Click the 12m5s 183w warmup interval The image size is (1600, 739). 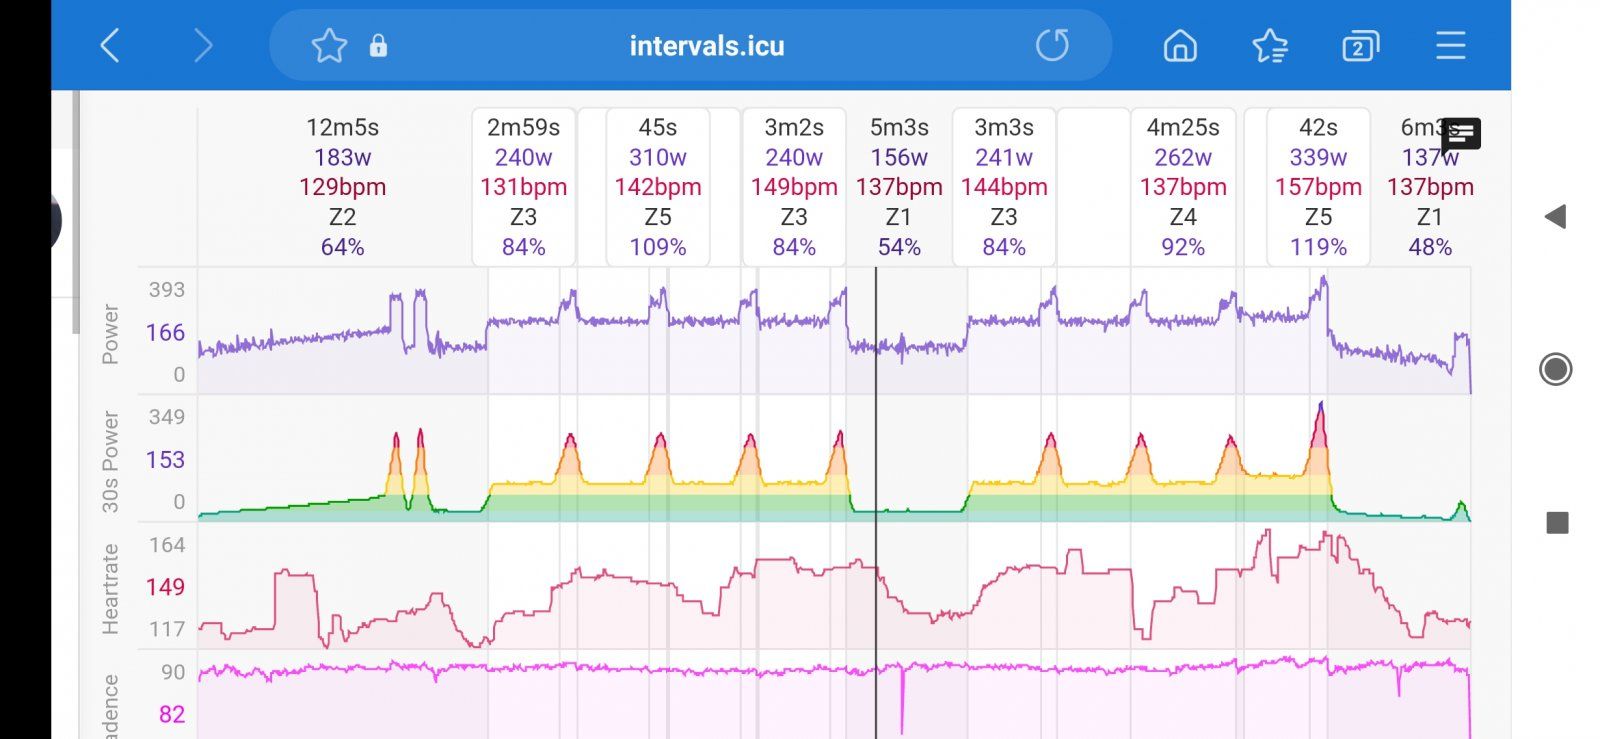342,187
